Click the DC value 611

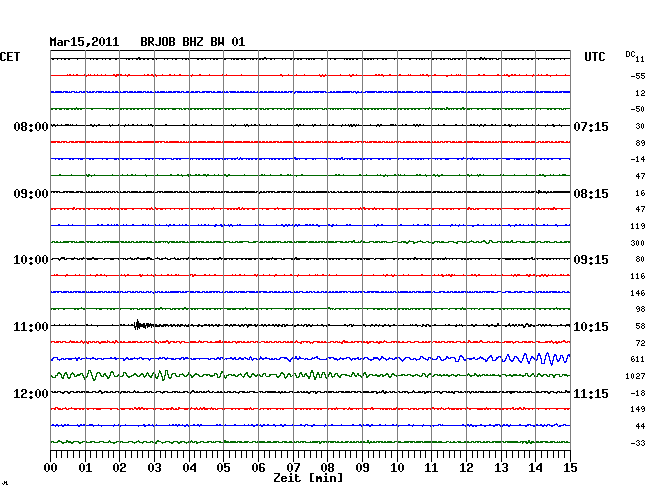point(638,359)
